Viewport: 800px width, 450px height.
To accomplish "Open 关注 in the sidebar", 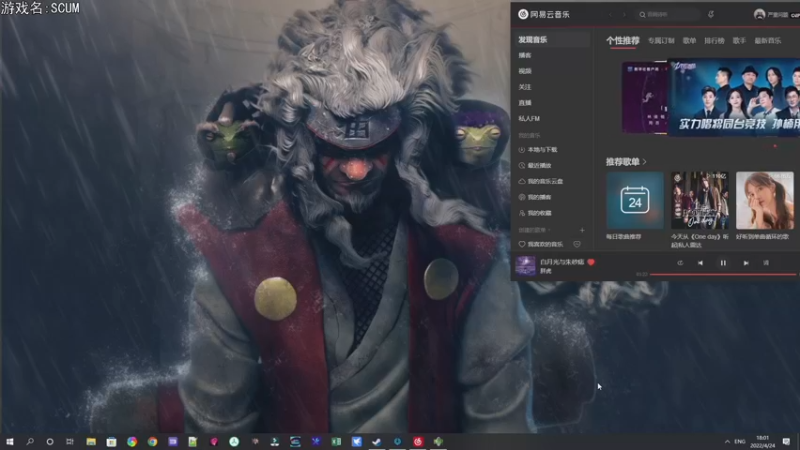I will coord(525,87).
